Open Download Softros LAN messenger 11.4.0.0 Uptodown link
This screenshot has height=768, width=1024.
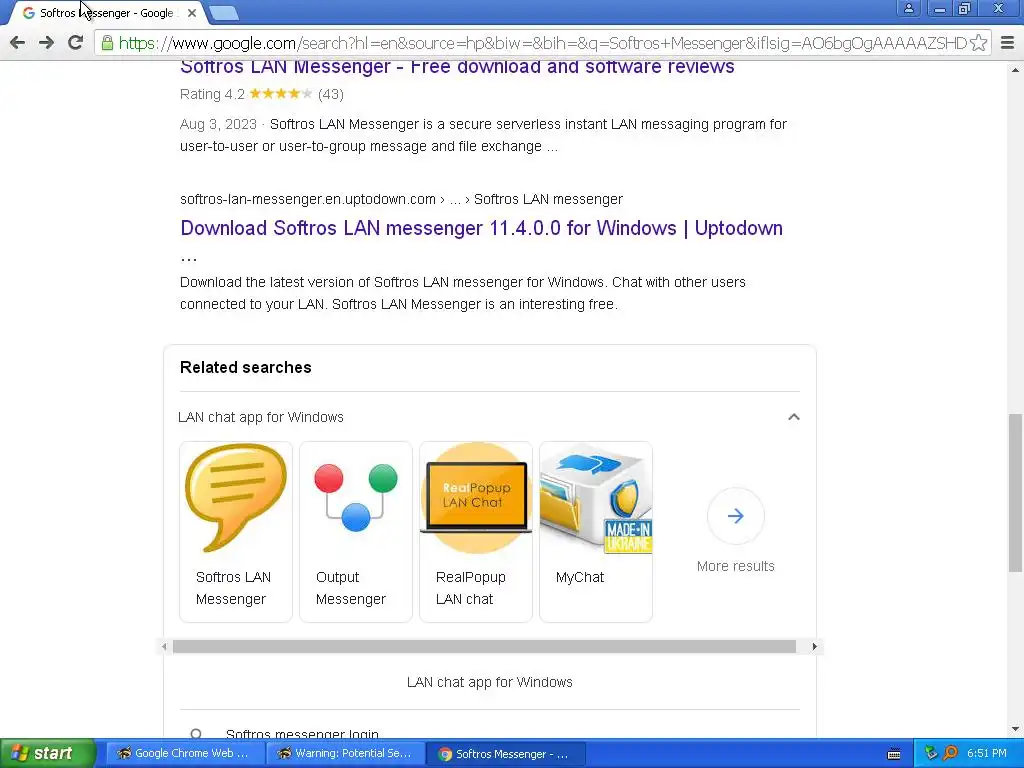tap(481, 228)
